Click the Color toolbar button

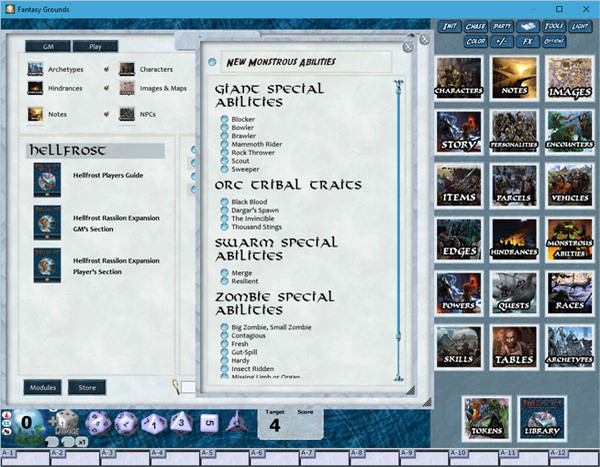tap(475, 41)
